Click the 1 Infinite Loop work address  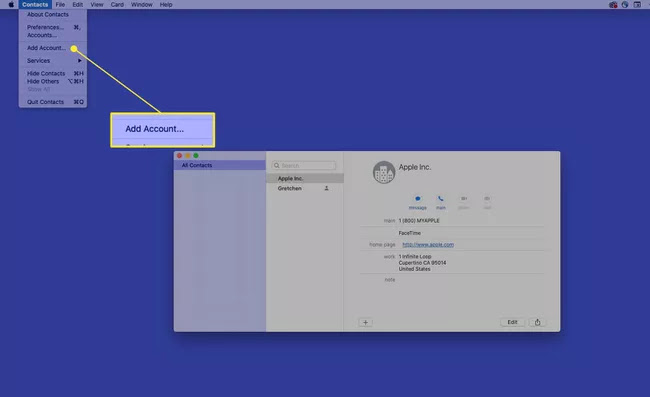(x=422, y=263)
